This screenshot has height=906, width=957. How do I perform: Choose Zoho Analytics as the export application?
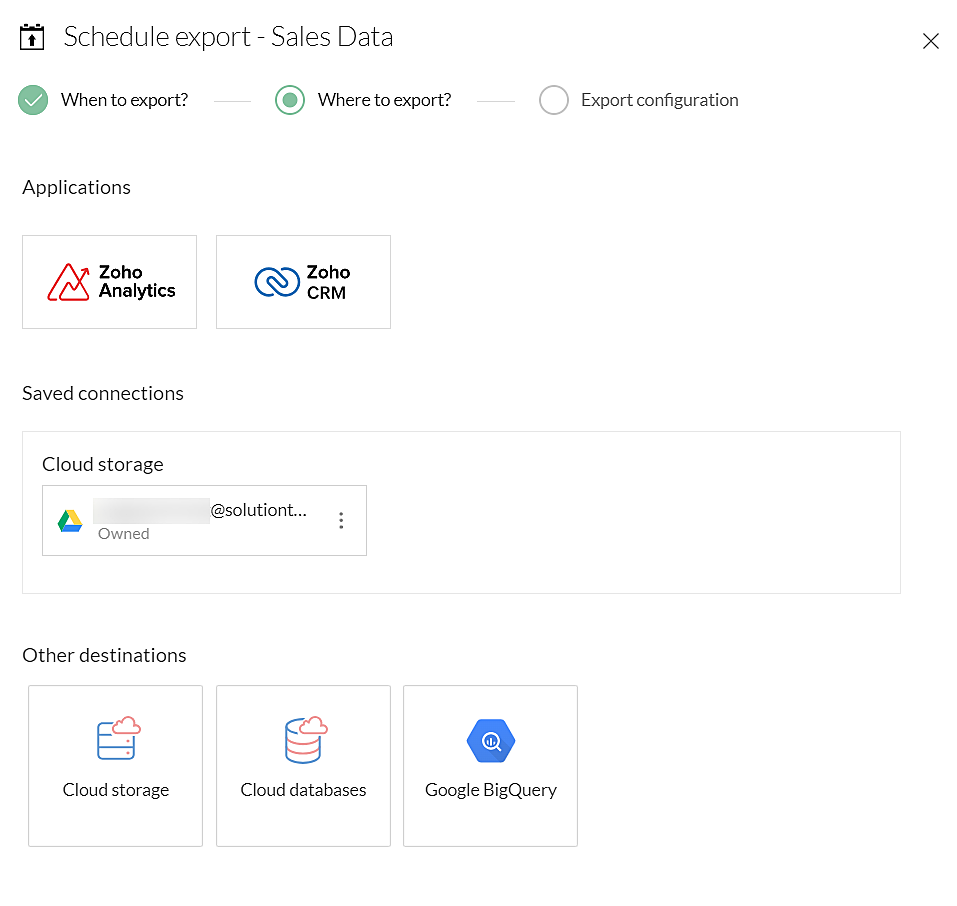pyautogui.click(x=109, y=282)
